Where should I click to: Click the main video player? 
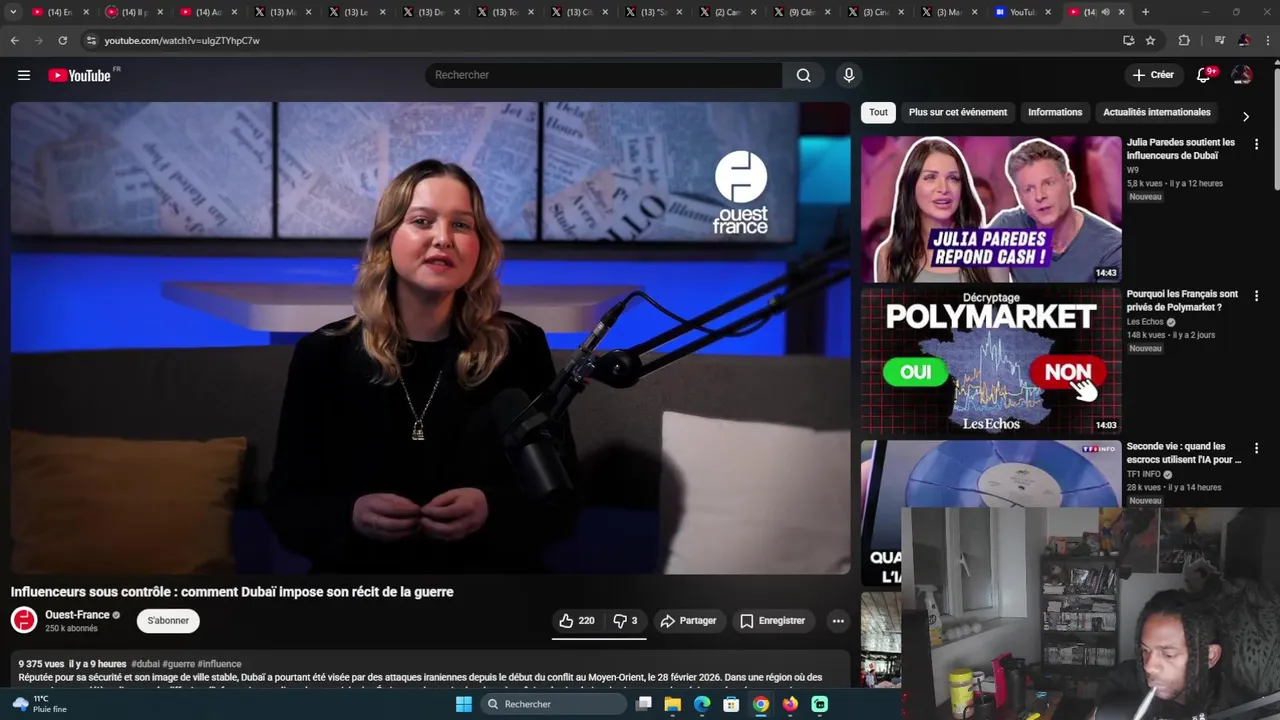click(x=430, y=338)
